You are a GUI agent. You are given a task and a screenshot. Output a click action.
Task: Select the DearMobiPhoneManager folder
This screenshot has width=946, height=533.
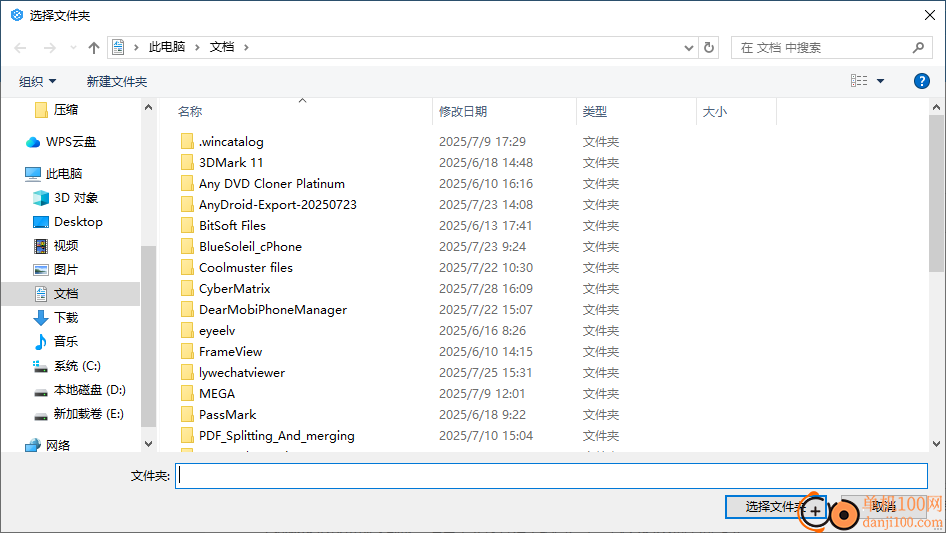273,310
